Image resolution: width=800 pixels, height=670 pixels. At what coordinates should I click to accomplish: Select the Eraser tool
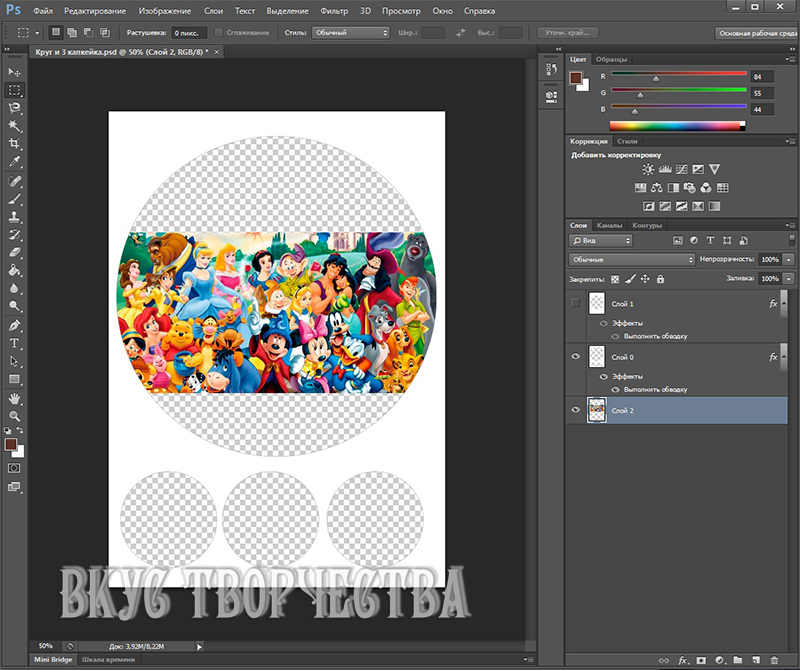[14, 253]
